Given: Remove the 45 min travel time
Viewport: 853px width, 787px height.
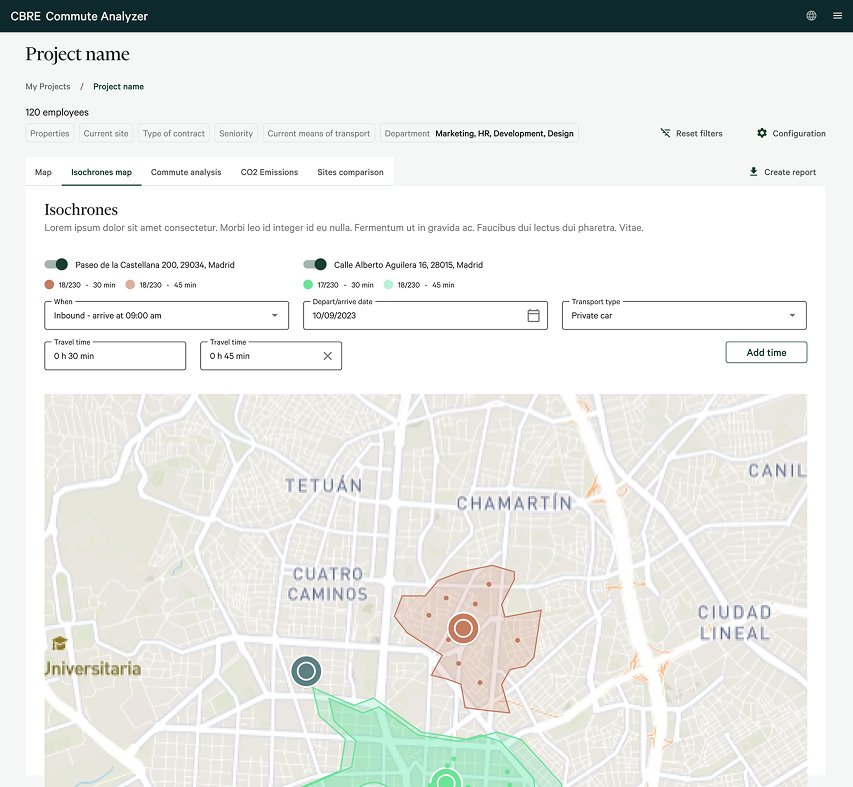Looking at the screenshot, I should (327, 356).
